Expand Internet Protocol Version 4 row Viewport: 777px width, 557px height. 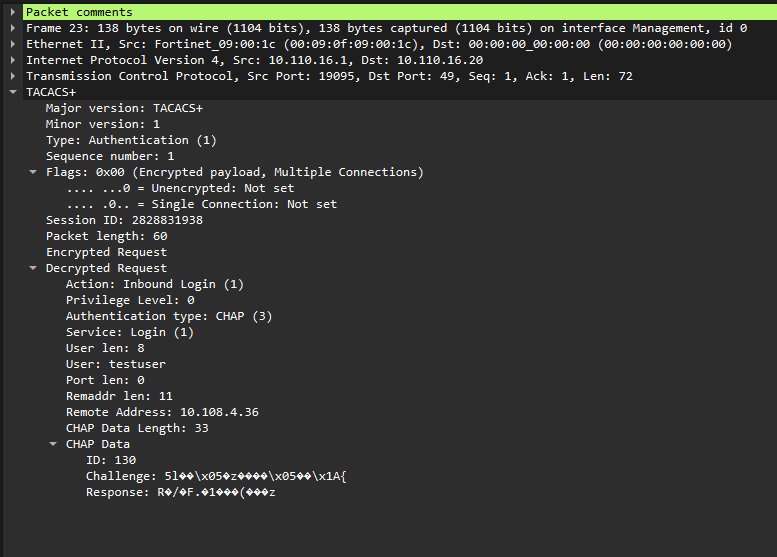pos(13,60)
